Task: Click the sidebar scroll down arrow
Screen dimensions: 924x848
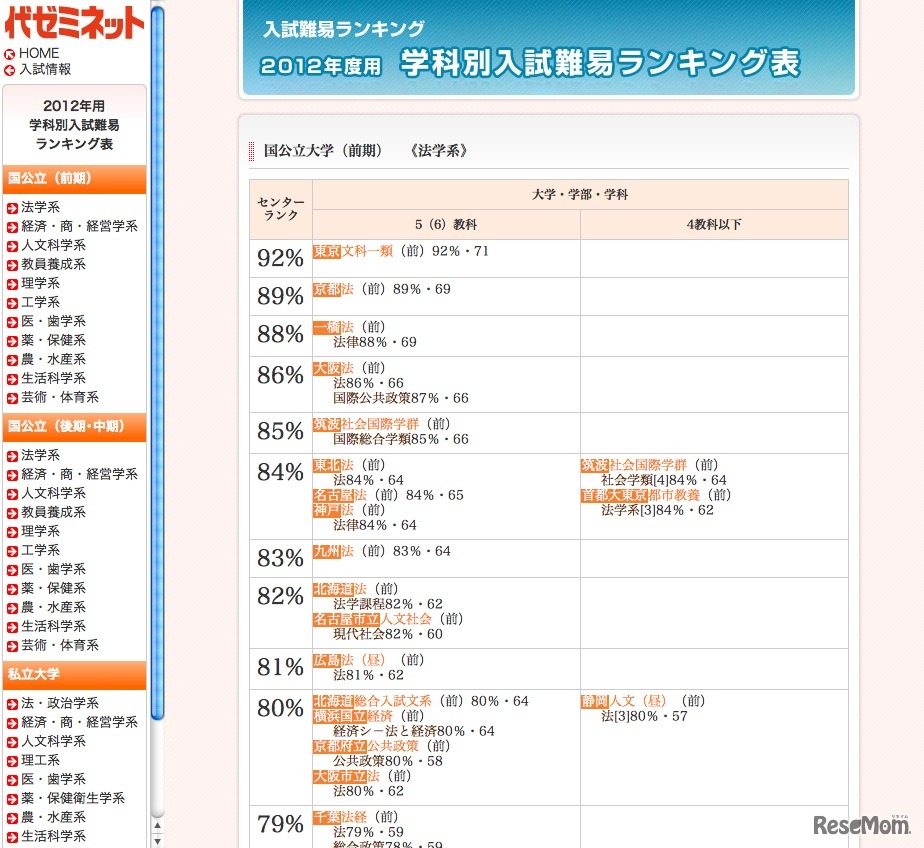Action: (157, 842)
